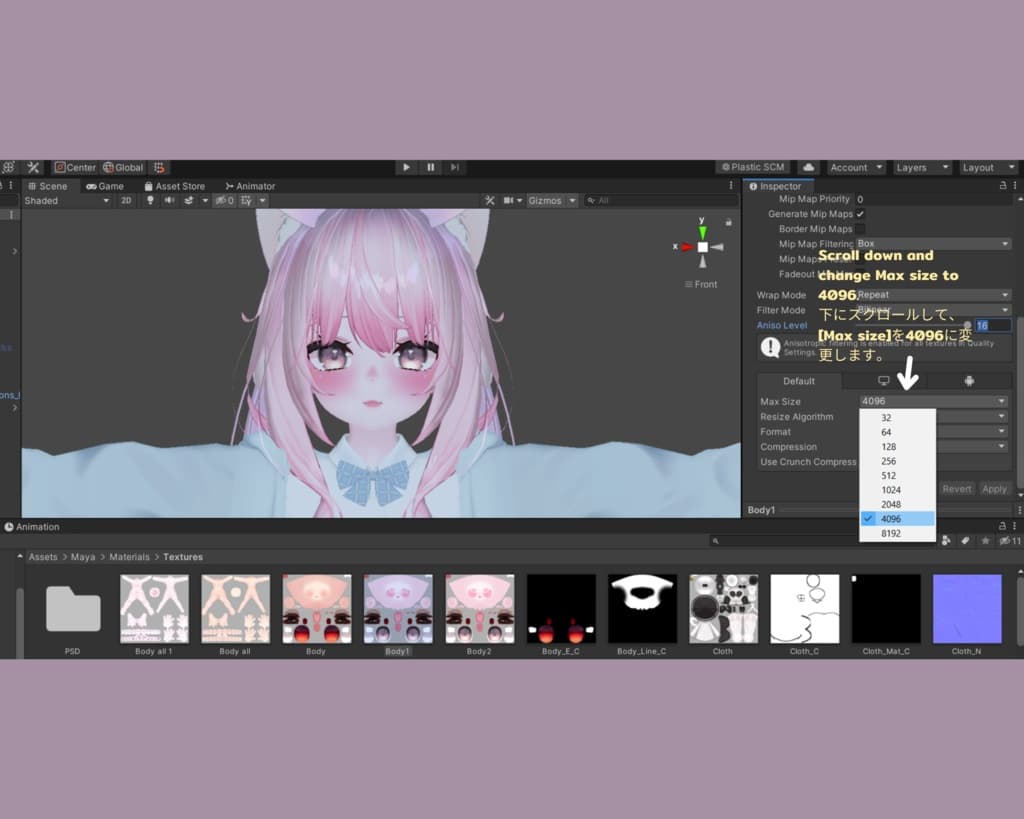The width and height of the screenshot is (1024, 819).
Task: Switch to the Game tab
Action: click(105, 186)
